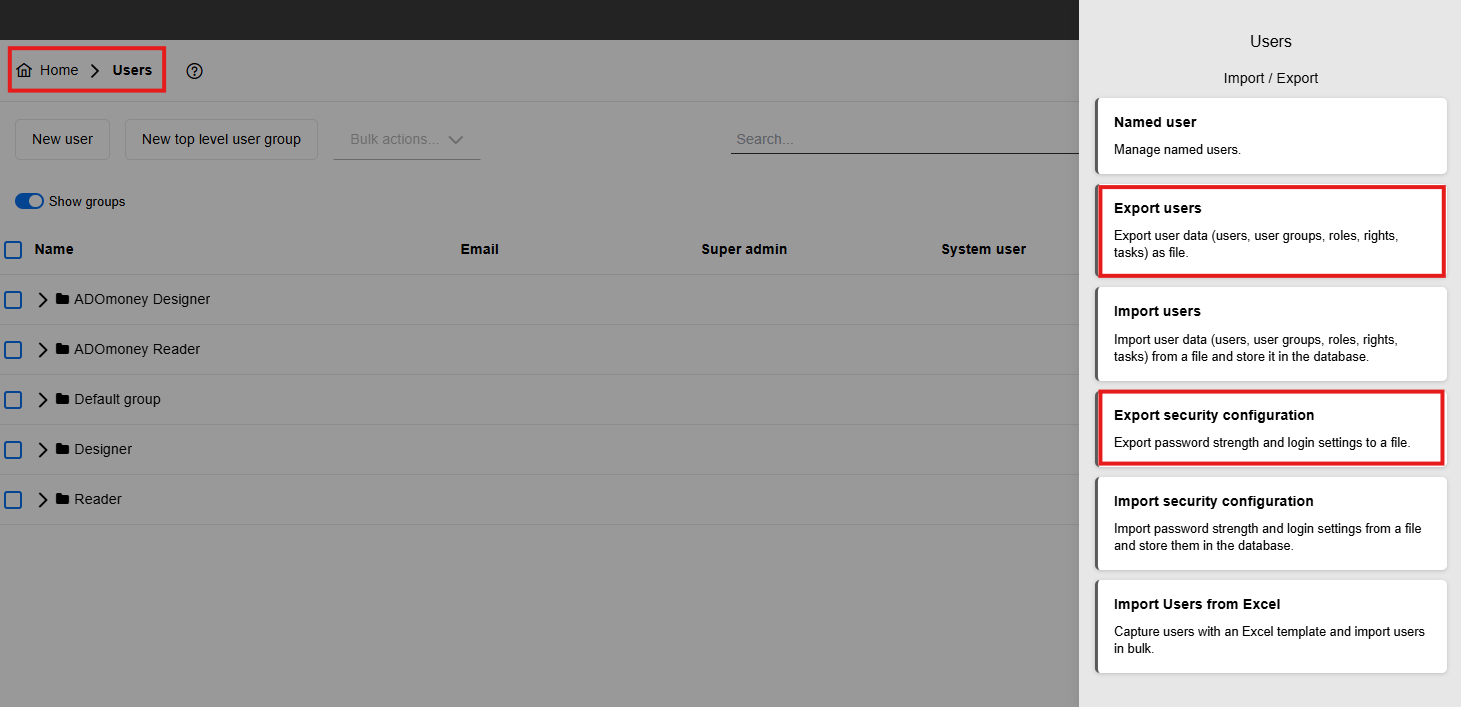
Task: Expand the Reader group tree entry
Action: coord(43,498)
